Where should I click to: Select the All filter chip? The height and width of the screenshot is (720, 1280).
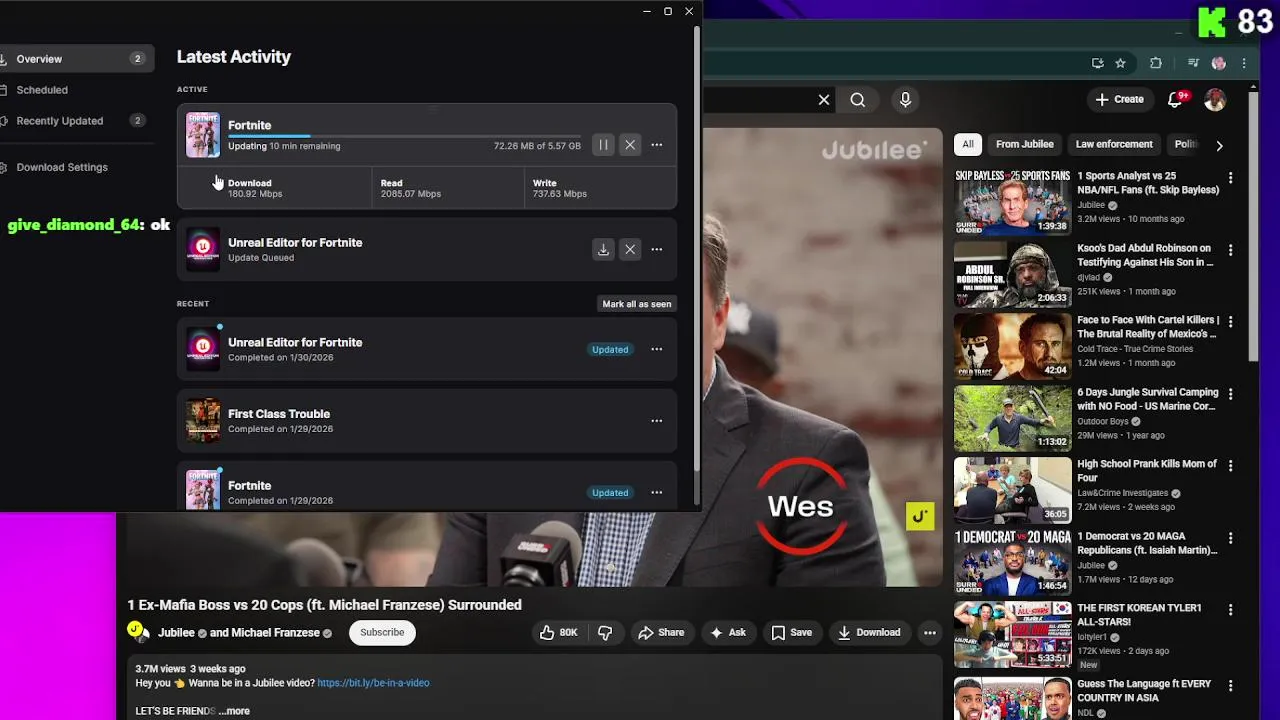(968, 144)
